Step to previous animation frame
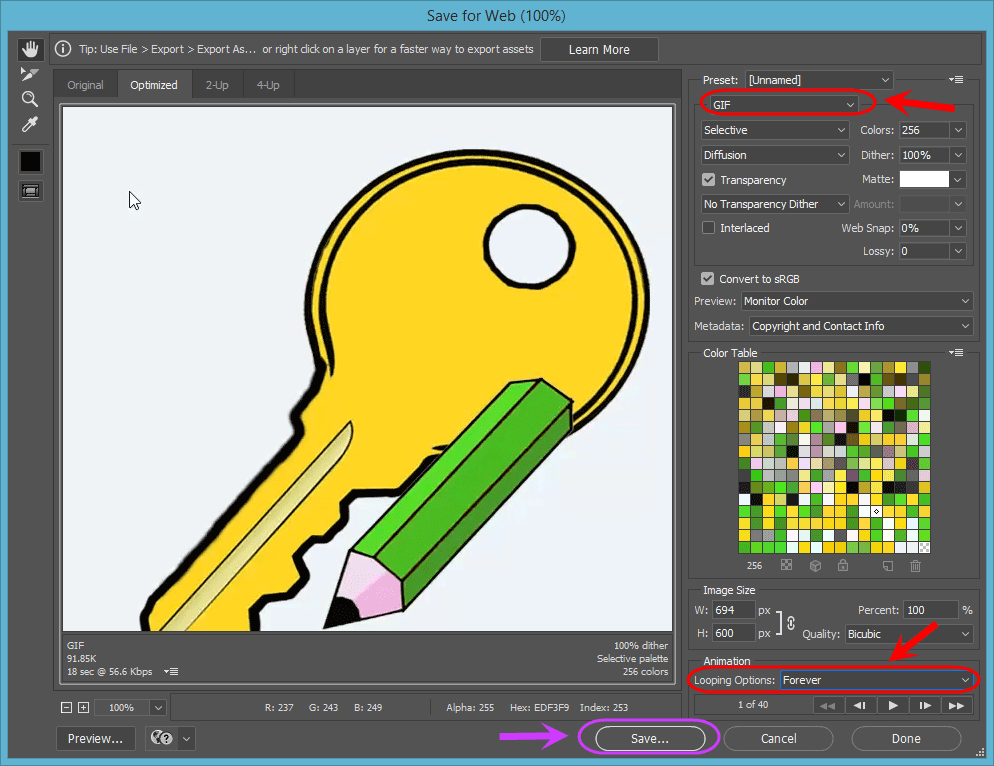The image size is (994, 766). (860, 705)
